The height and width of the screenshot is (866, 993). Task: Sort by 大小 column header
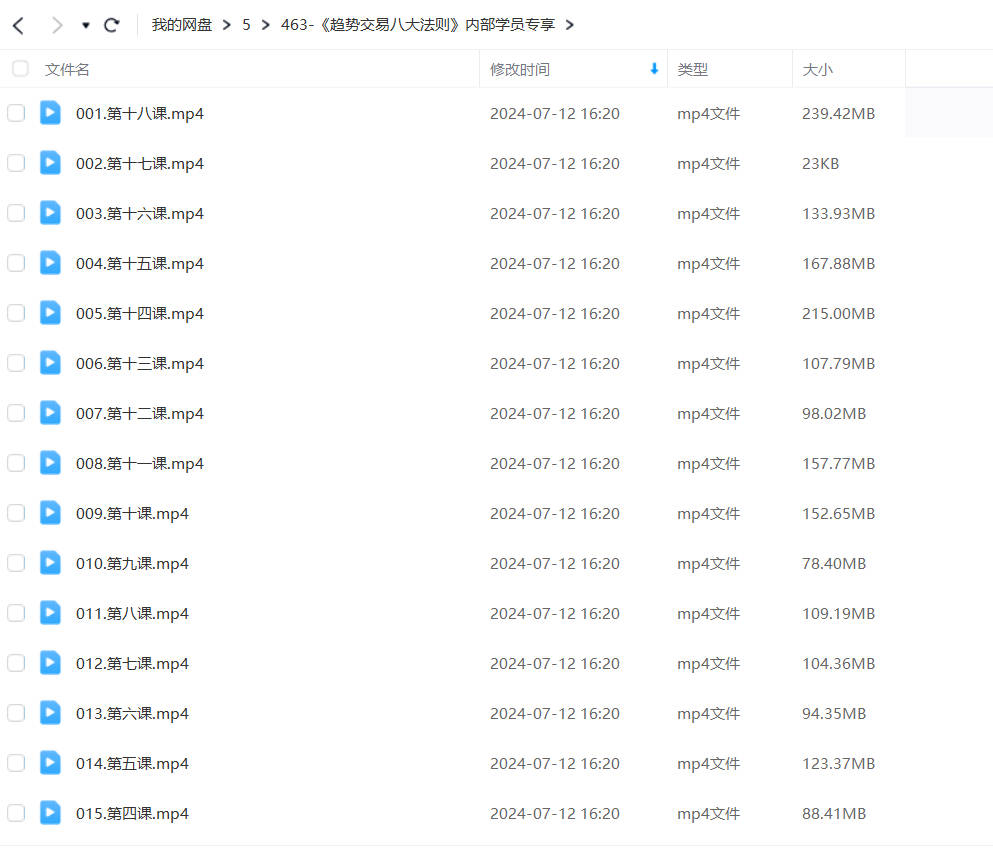818,70
